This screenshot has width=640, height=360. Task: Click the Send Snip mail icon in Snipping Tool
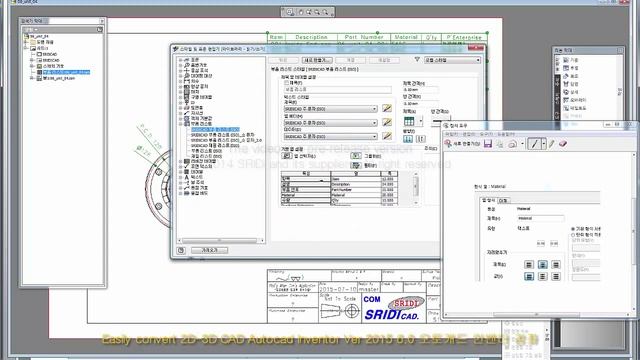[x=513, y=144]
